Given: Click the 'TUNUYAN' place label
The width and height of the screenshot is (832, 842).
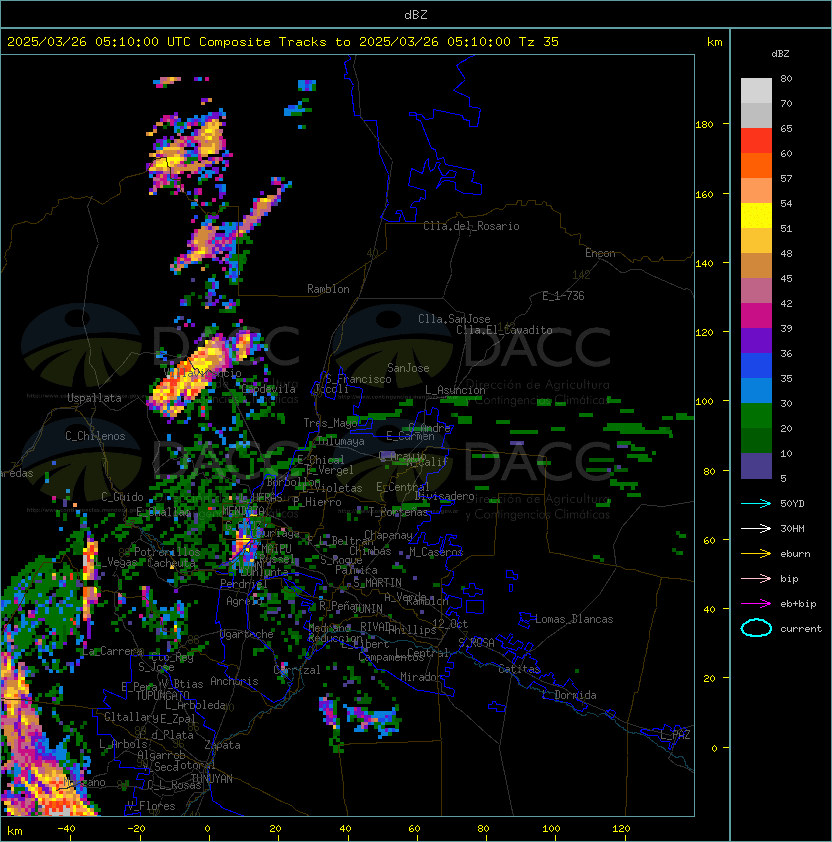Looking at the screenshot, I should 212,779.
